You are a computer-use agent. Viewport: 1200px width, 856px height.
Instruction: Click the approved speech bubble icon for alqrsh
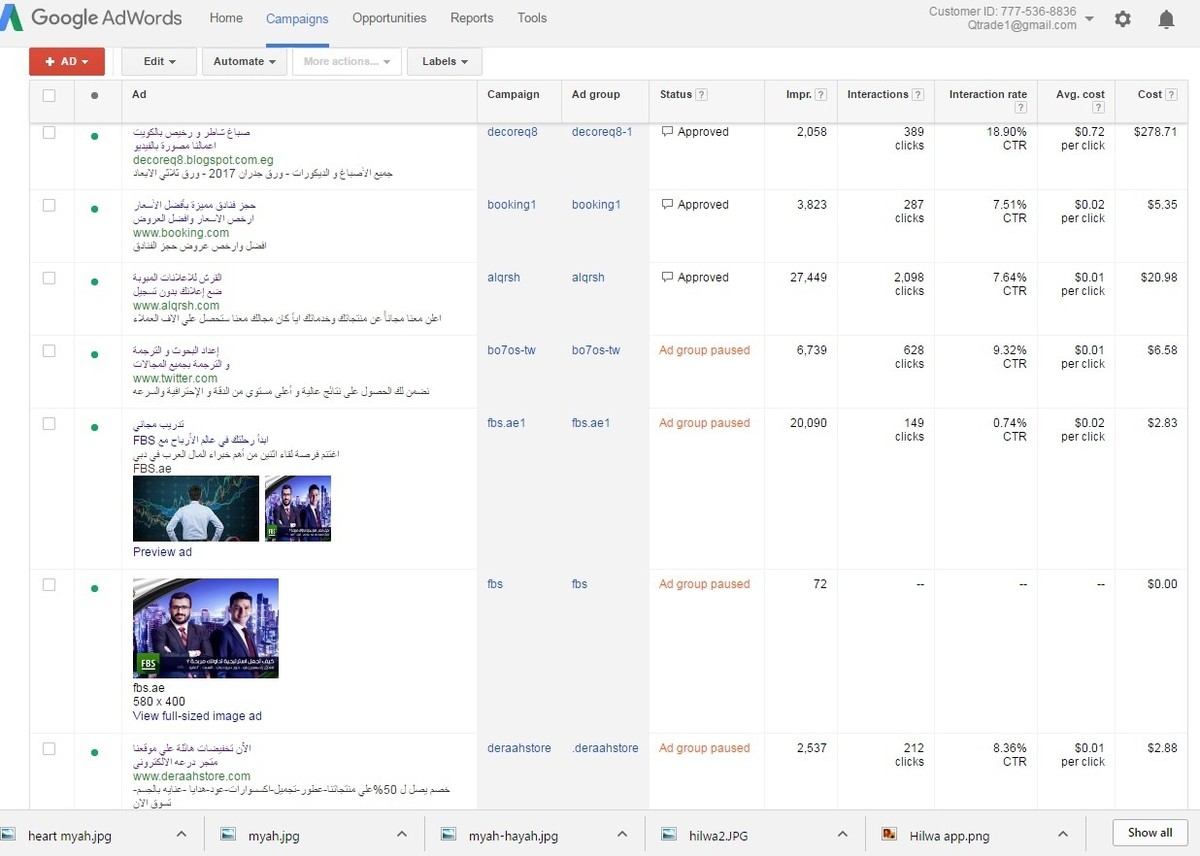(x=667, y=278)
